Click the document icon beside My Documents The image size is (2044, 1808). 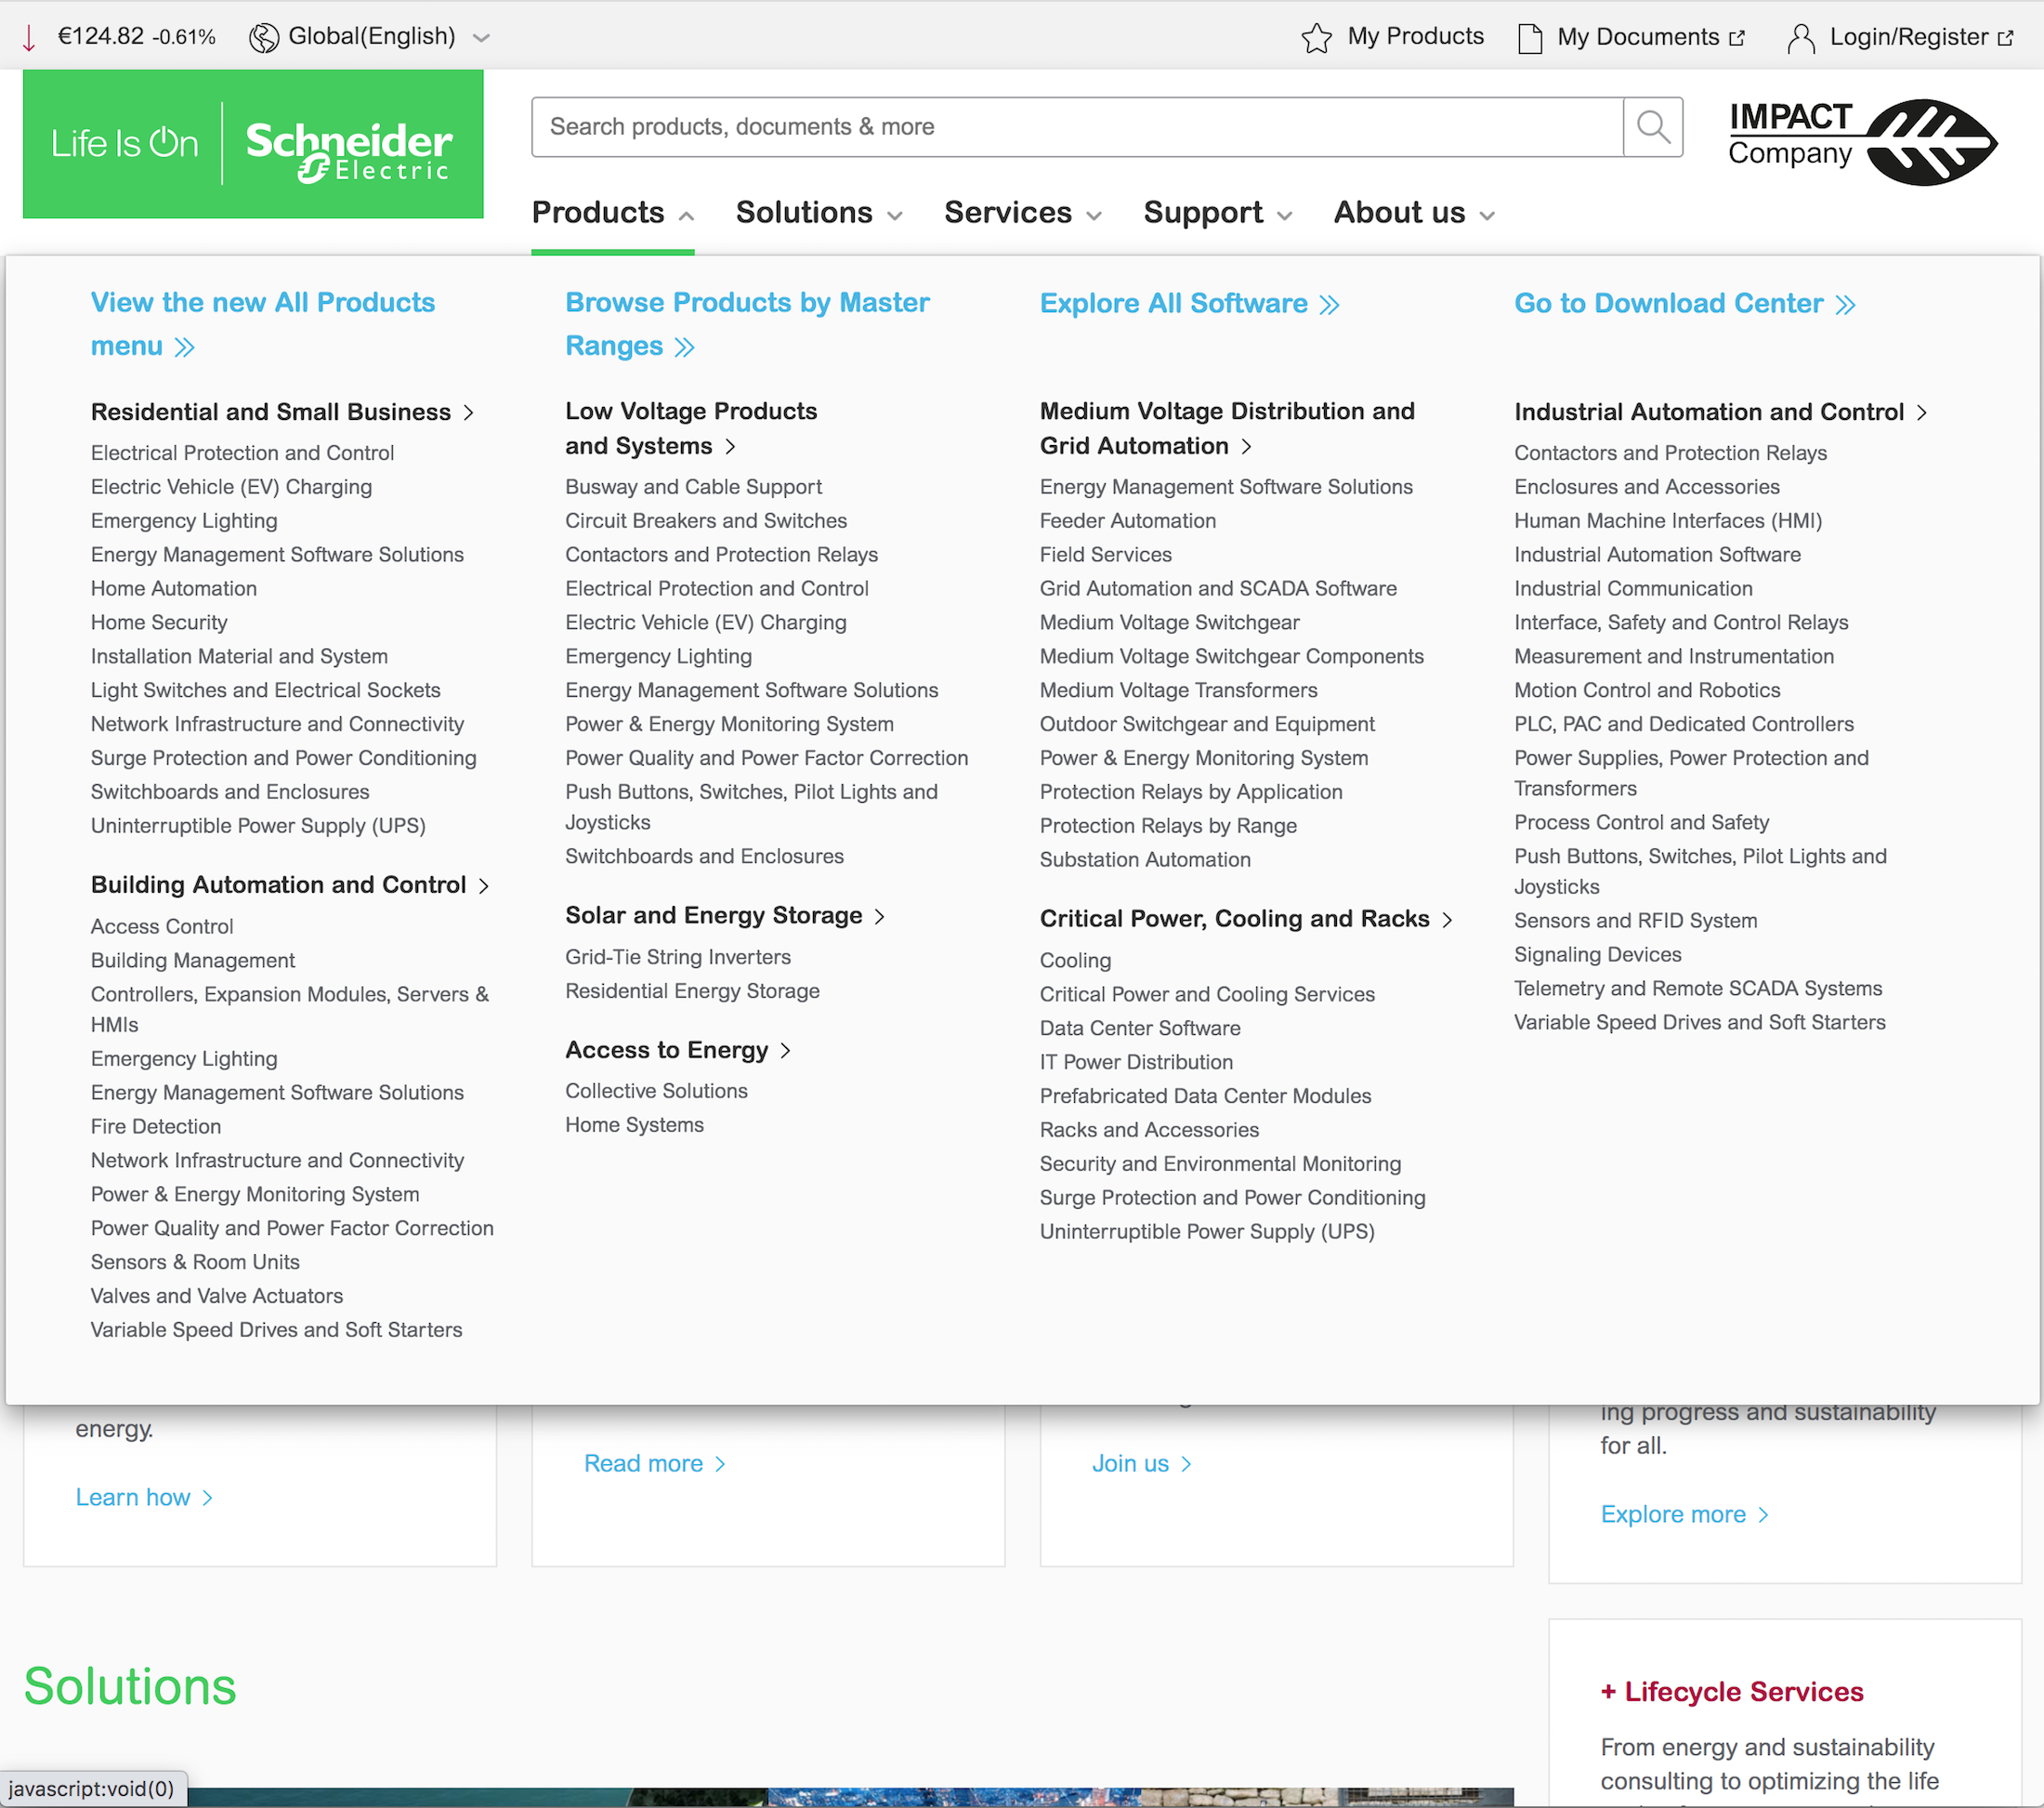pos(1529,37)
